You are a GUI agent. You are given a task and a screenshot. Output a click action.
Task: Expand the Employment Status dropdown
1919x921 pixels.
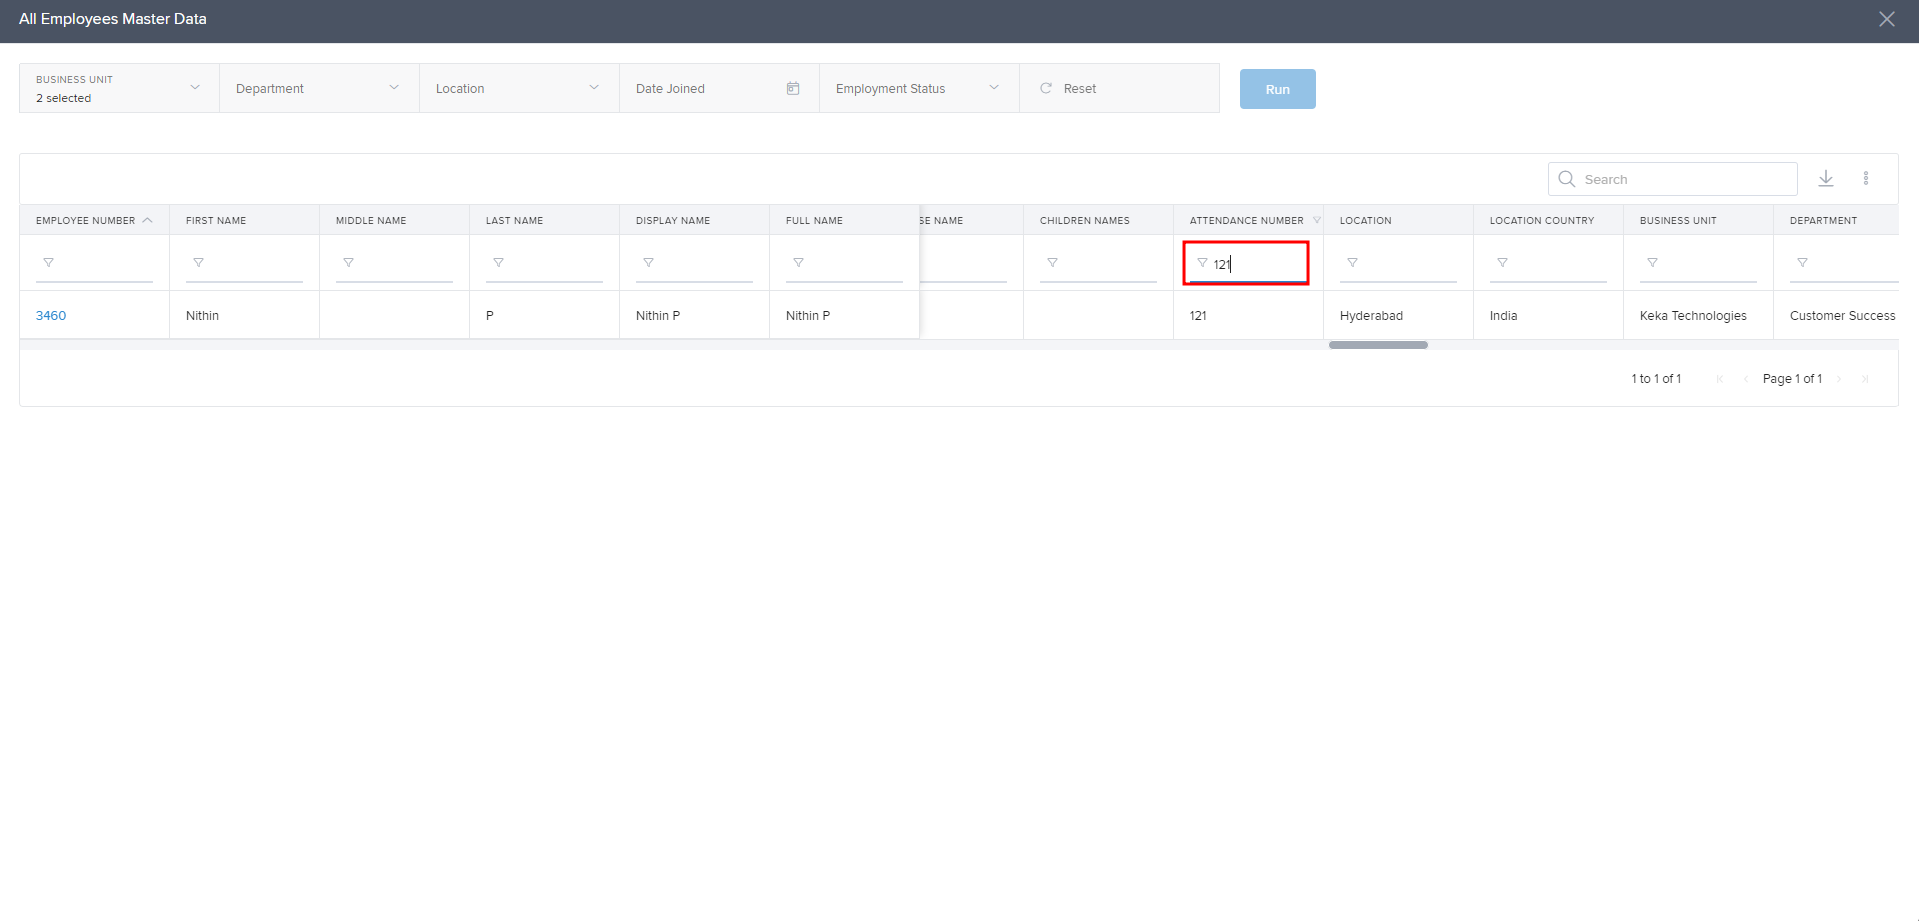[918, 88]
